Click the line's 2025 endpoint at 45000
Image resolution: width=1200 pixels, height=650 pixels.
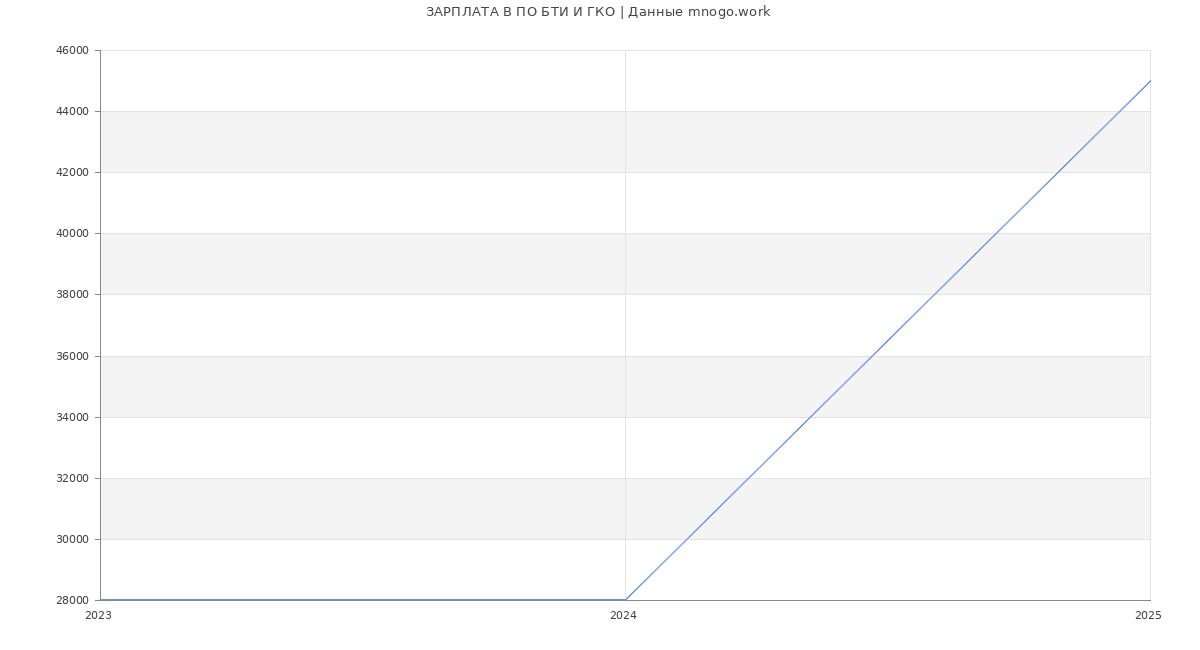click(x=1150, y=81)
